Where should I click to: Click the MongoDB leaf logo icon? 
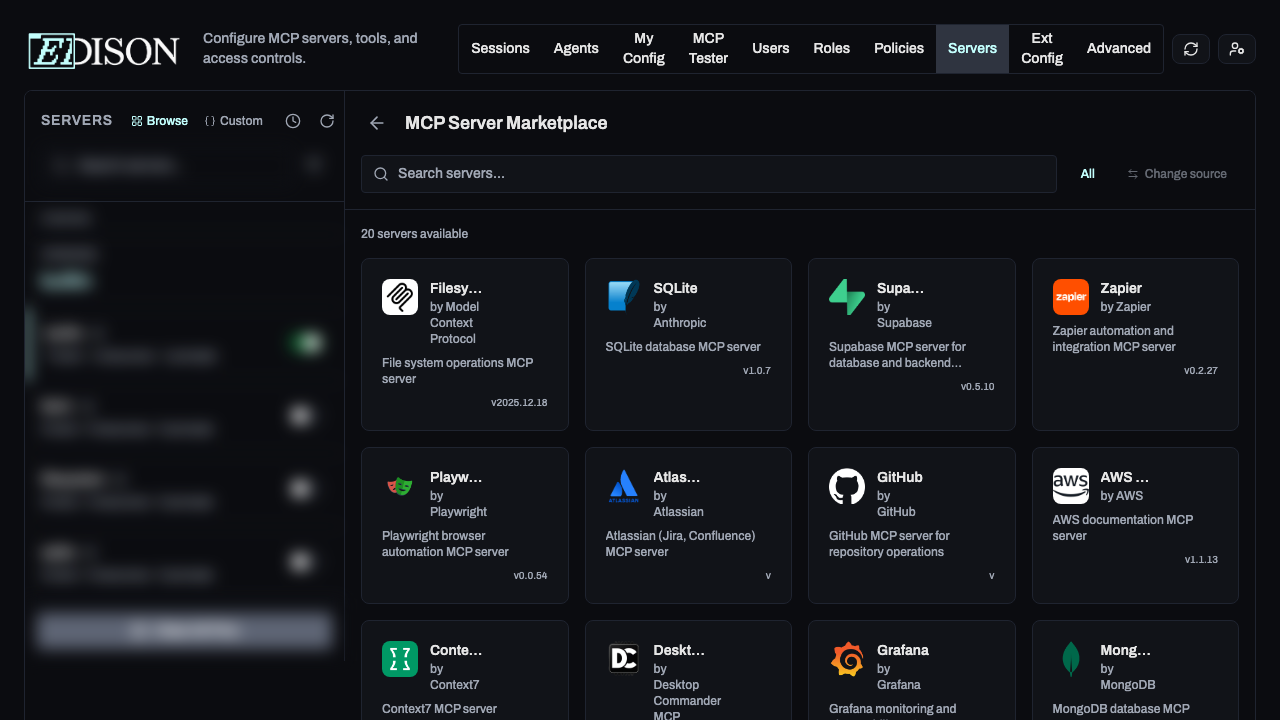coord(1071,660)
